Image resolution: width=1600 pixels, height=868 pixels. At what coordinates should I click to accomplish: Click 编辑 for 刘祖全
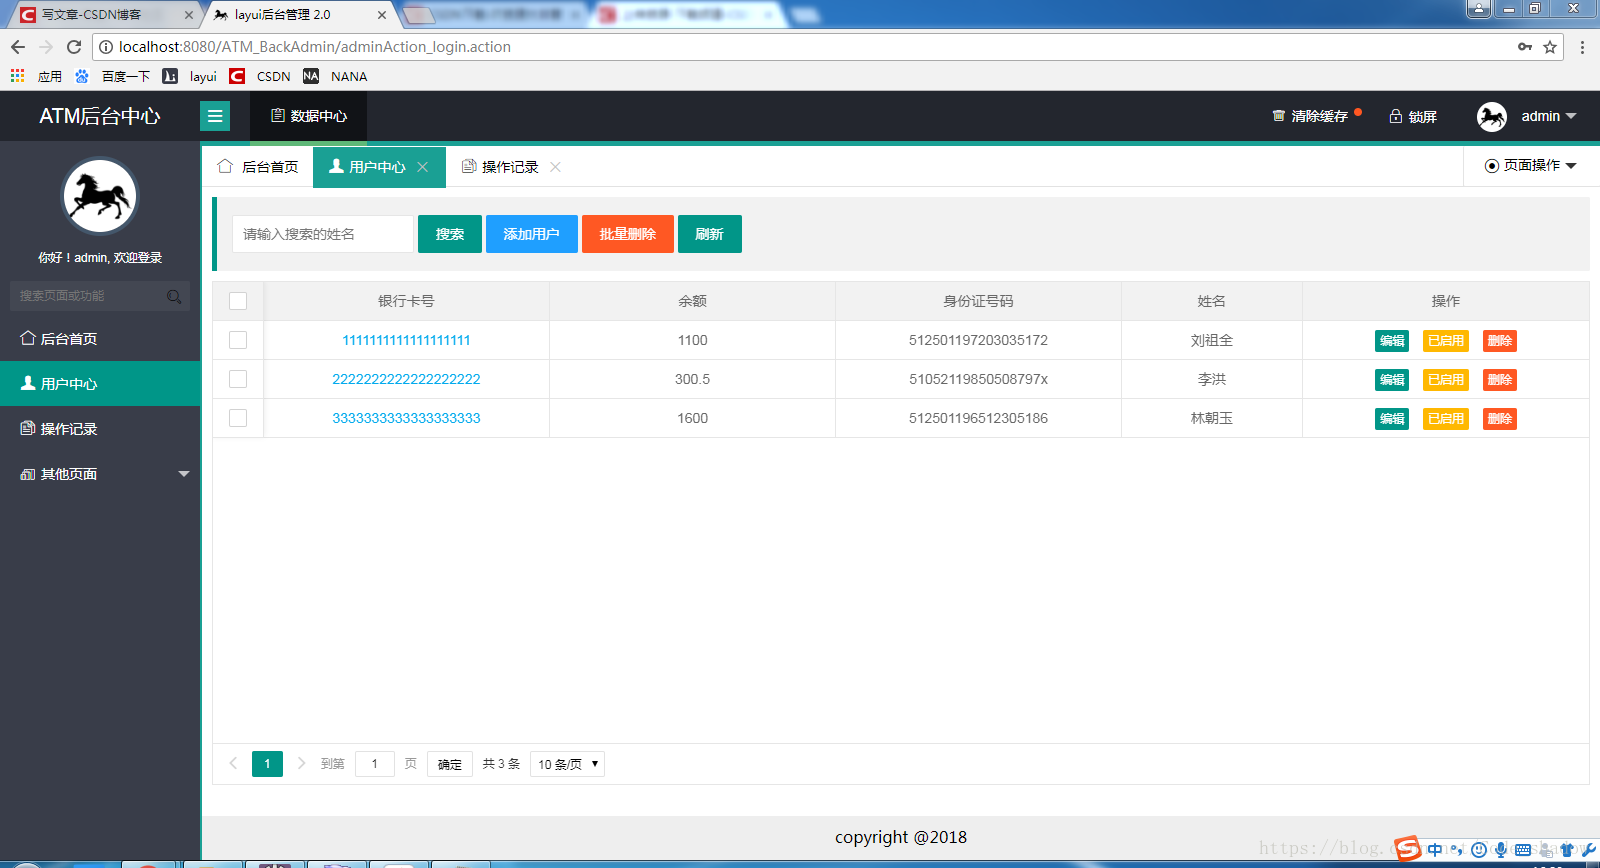1392,341
